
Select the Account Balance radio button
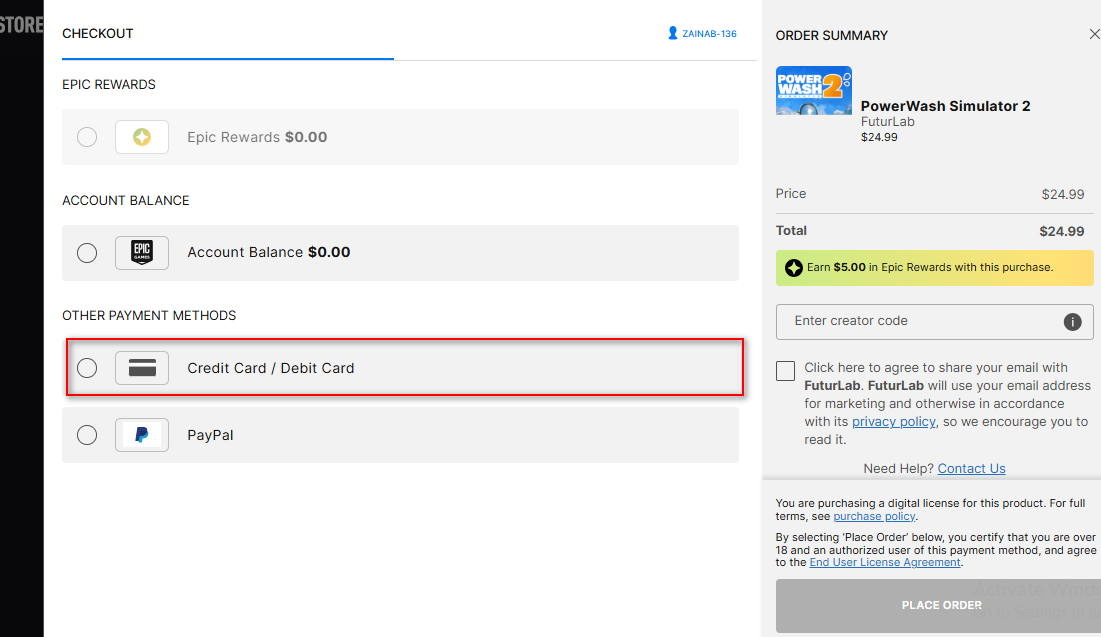click(x=87, y=253)
